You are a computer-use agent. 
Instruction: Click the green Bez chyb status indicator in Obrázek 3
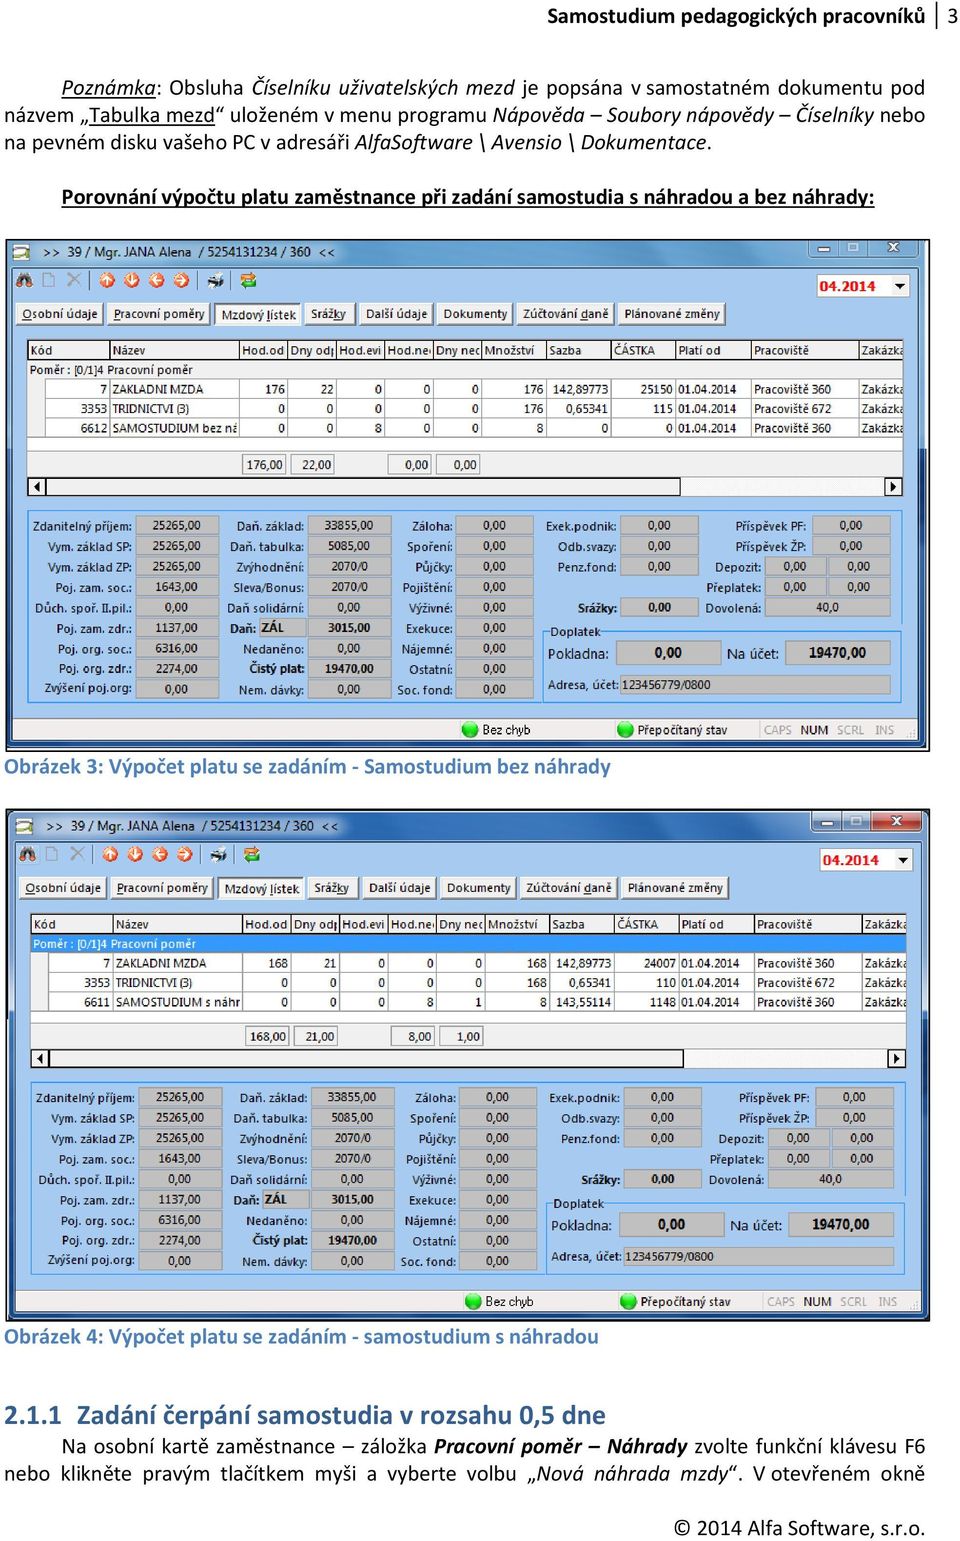(x=469, y=730)
